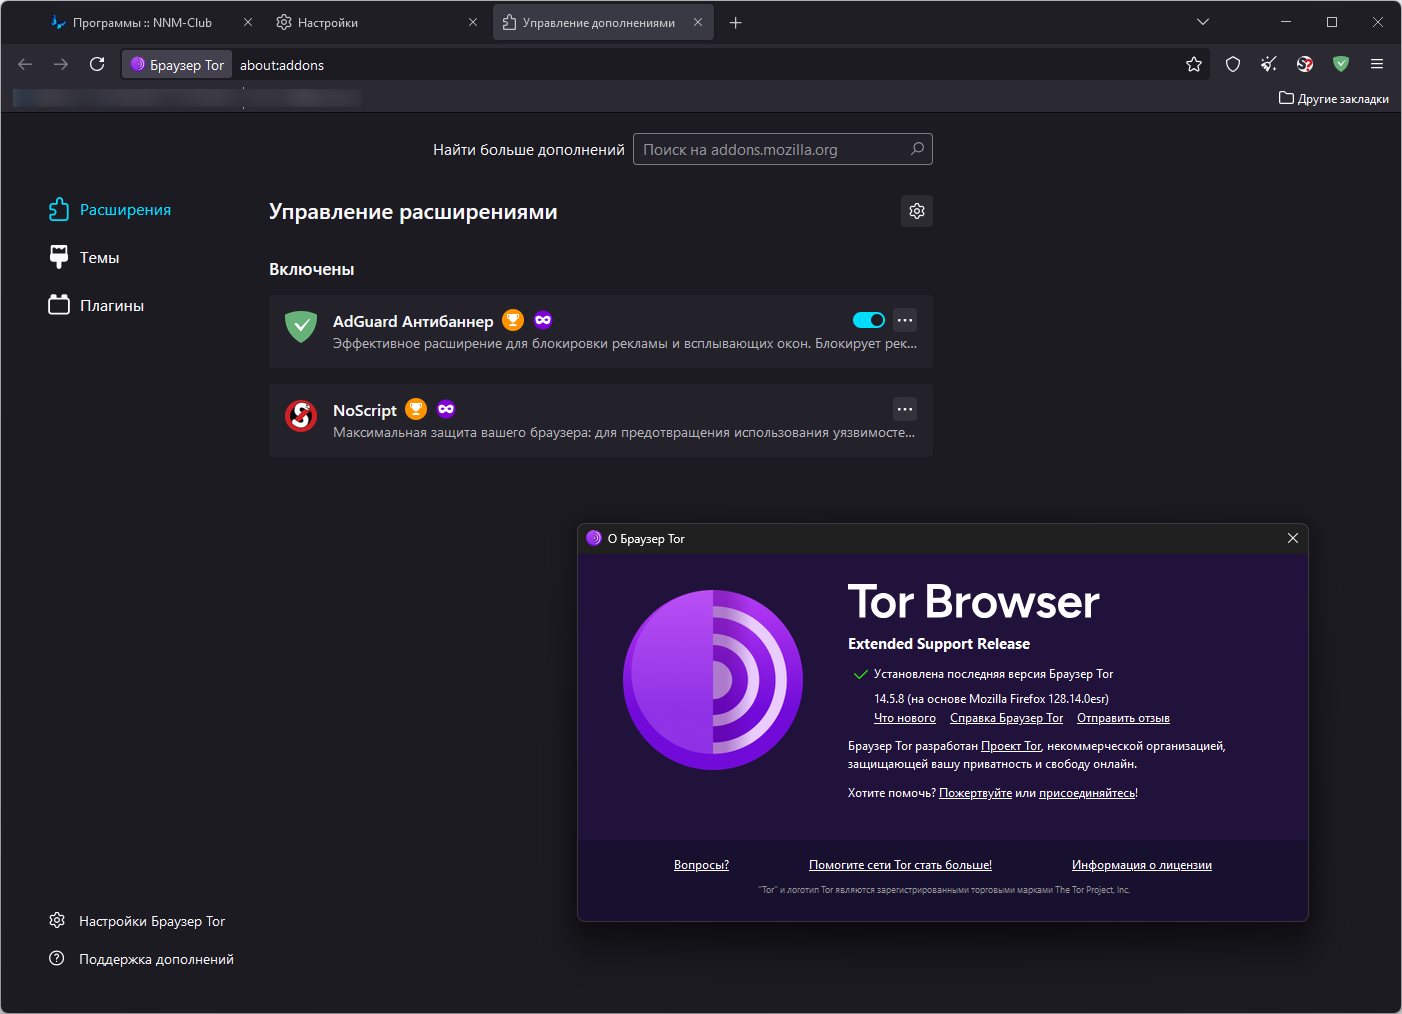This screenshot has width=1402, height=1014.
Task: Open the Другие закладки bookmarks folder
Action: 1334,98
